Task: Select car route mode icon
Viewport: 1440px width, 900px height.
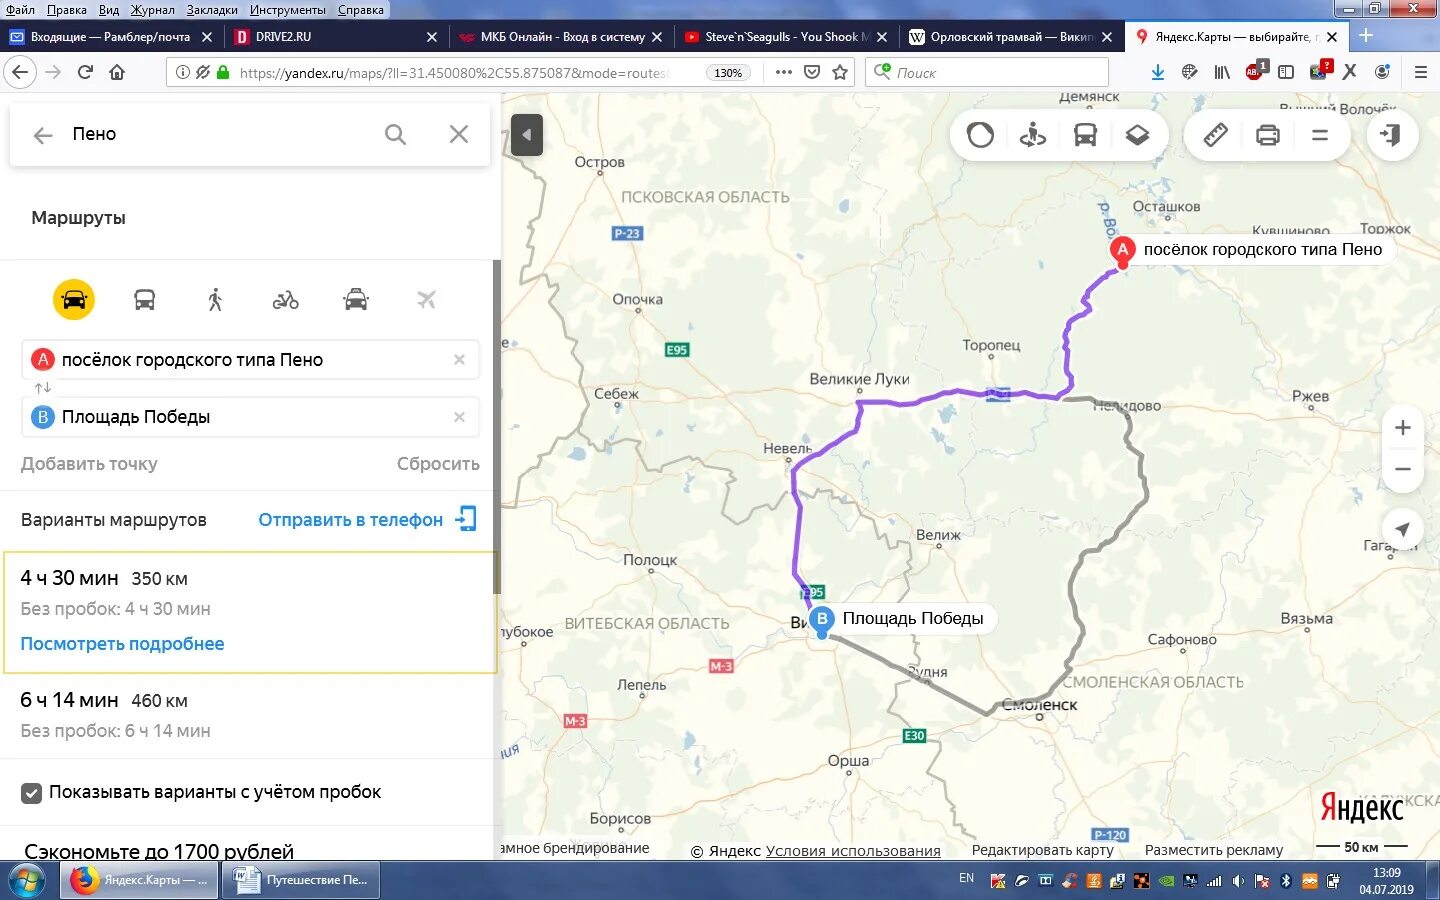Action: (x=74, y=299)
